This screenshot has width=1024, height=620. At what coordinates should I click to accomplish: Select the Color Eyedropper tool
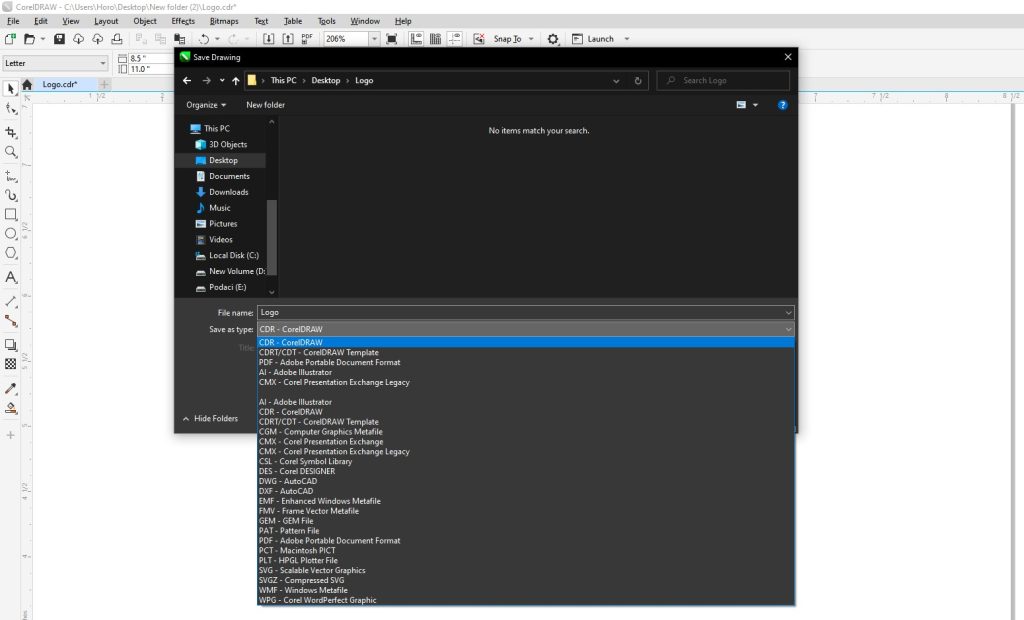10,389
